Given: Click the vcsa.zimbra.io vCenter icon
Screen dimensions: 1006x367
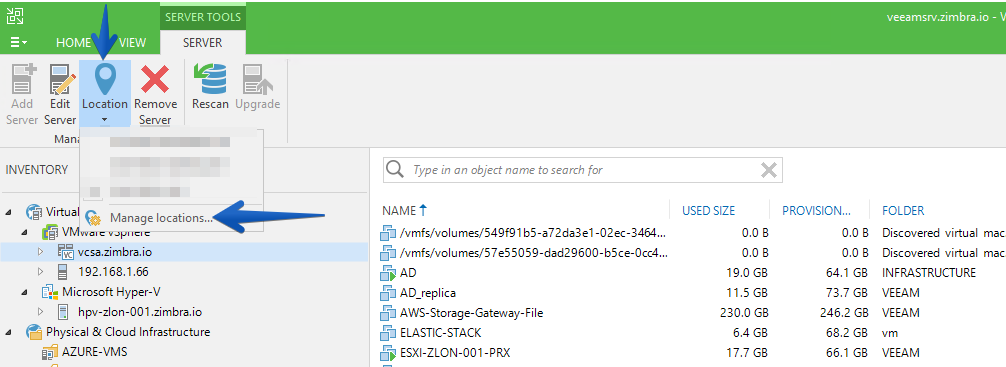Looking at the screenshot, I should point(66,252).
